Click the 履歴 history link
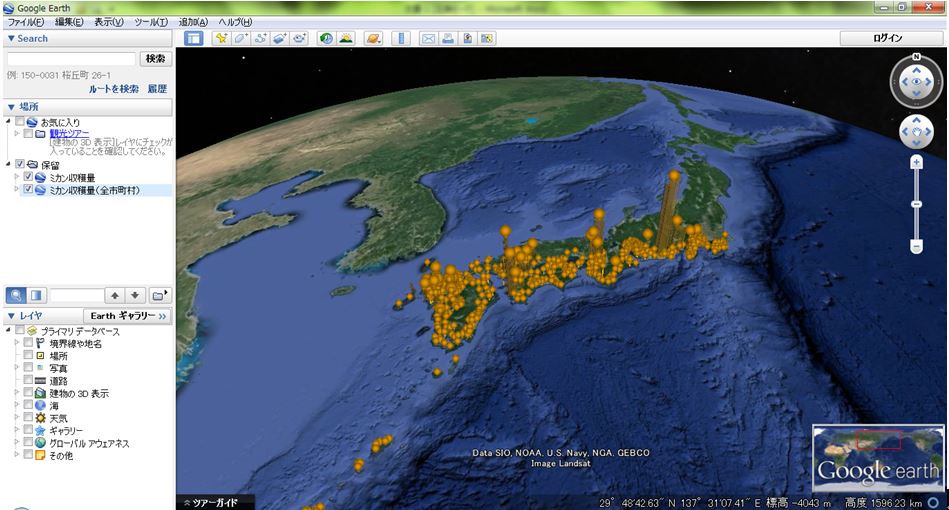The width and height of the screenshot is (949, 510). coord(157,89)
